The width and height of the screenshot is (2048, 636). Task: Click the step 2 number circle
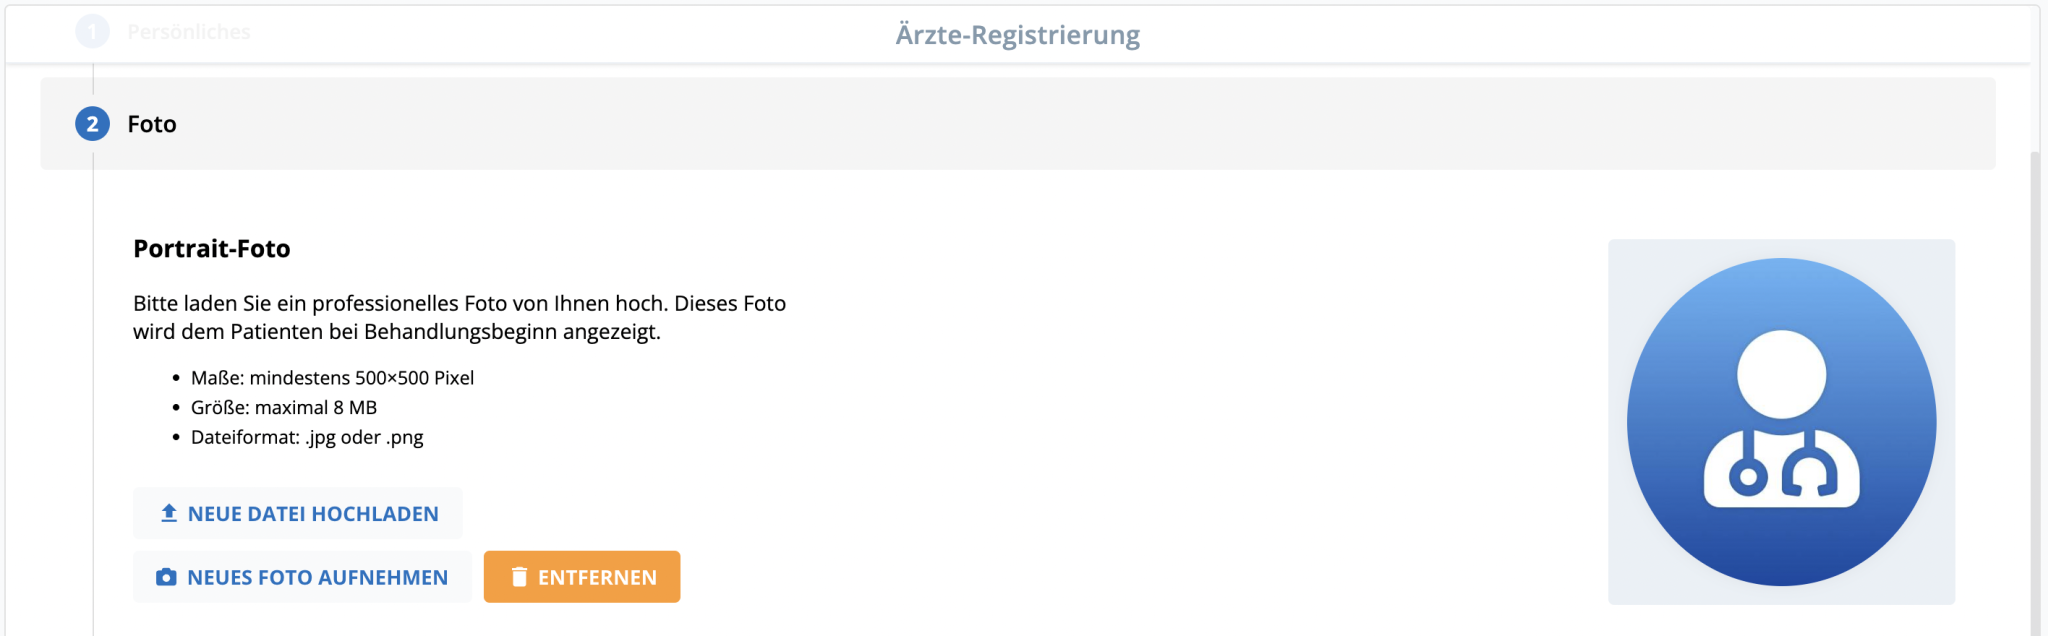tap(92, 124)
